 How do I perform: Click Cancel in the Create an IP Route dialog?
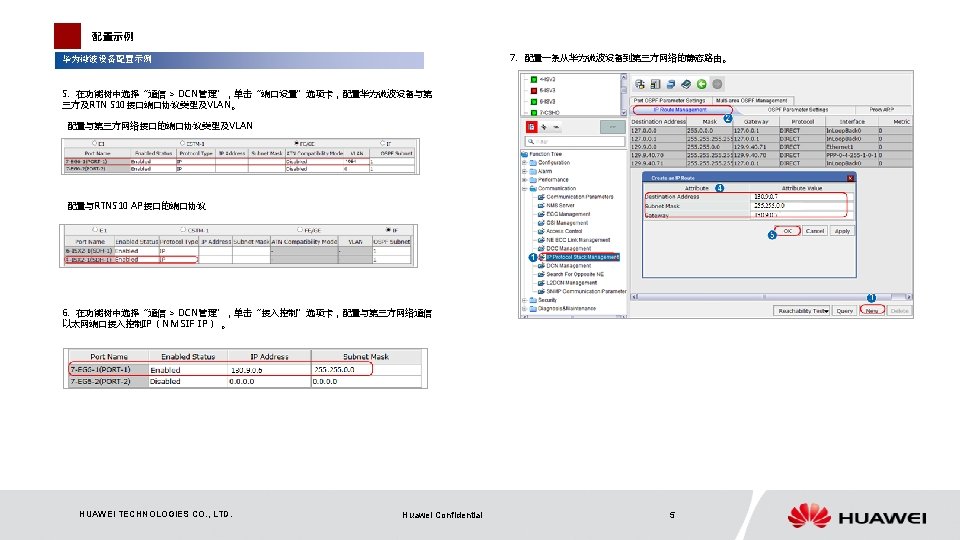(x=814, y=231)
